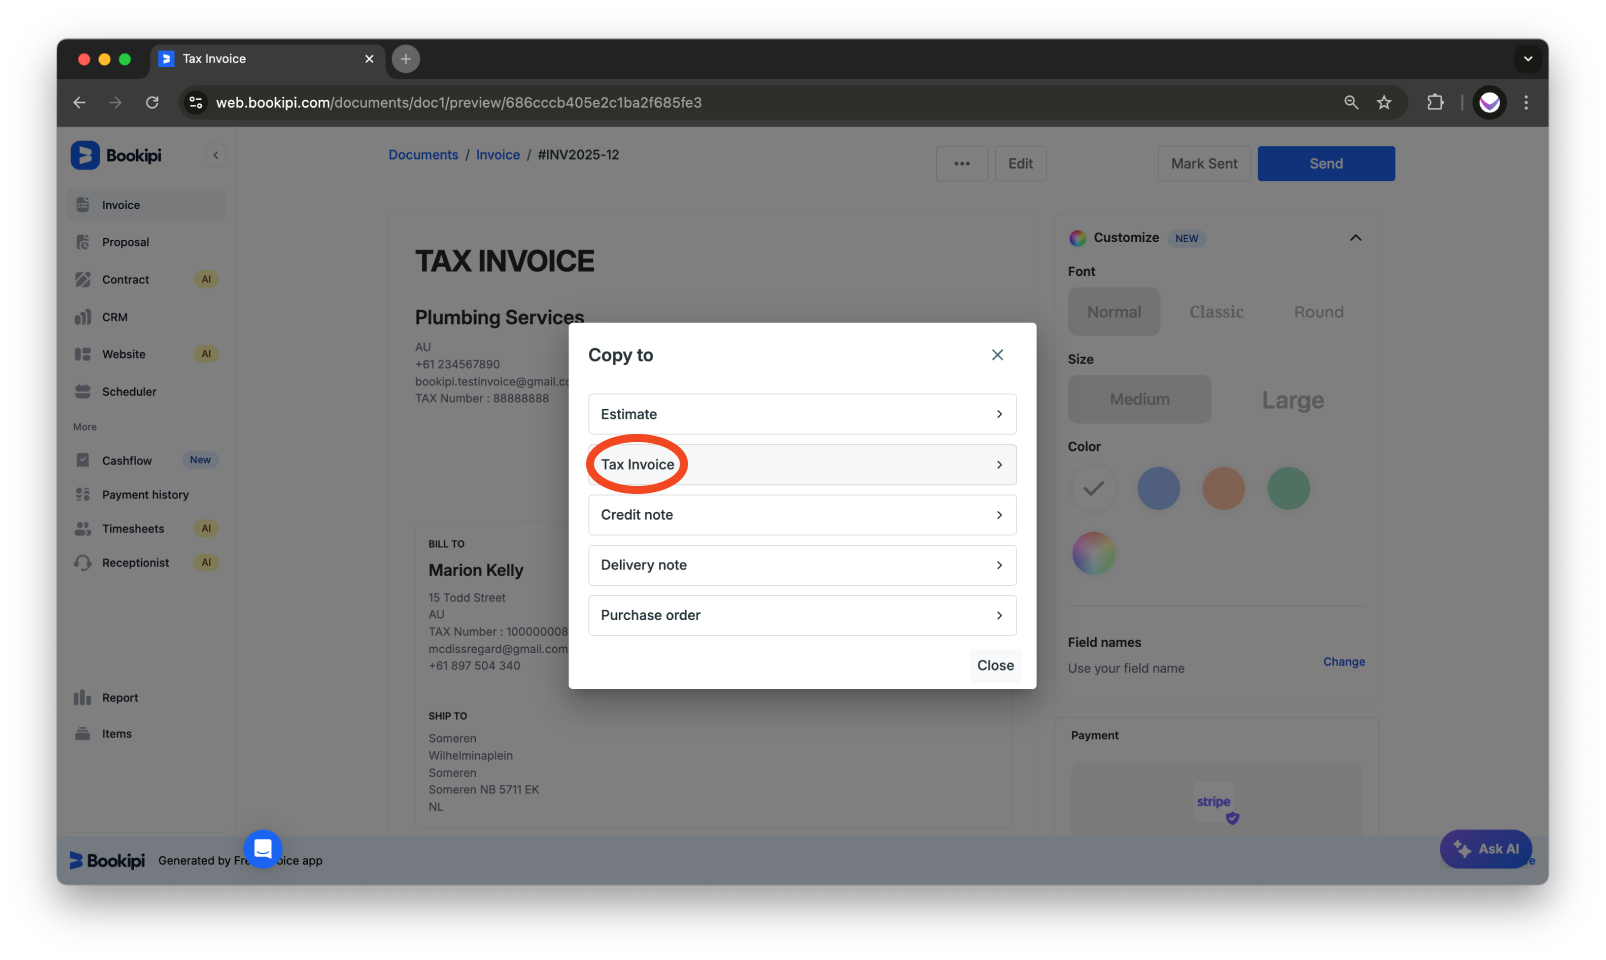This screenshot has width=1606, height=960.
Task: Expand the Estimate copy option
Action: tap(801, 414)
